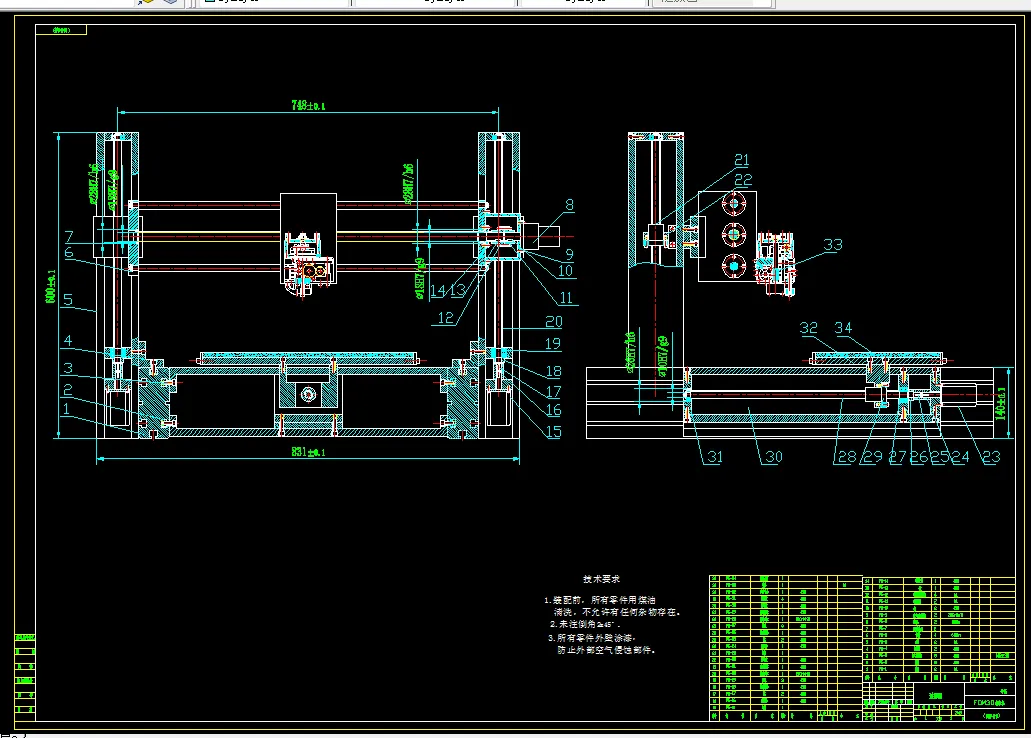Viewport: 1031px width, 738px height.
Task: Select part callout number 15
Action: (553, 431)
